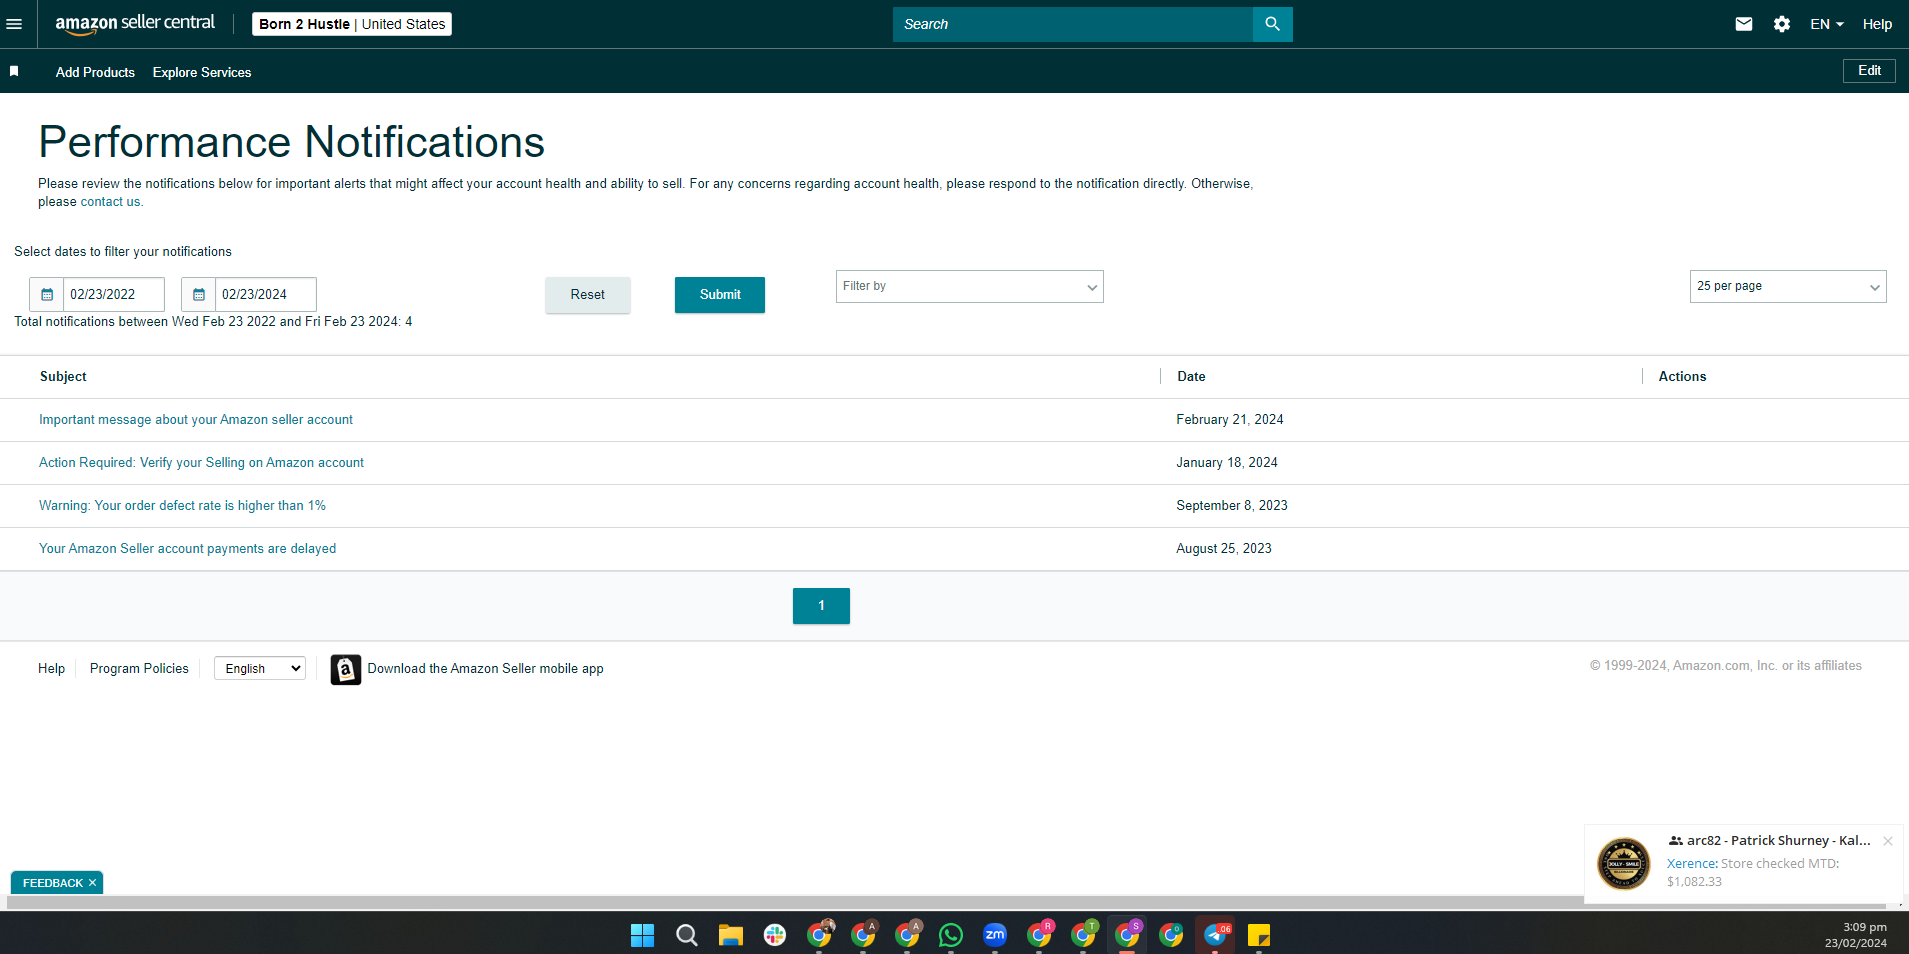Click the Subject column header
1909x954 pixels.
[63, 377]
